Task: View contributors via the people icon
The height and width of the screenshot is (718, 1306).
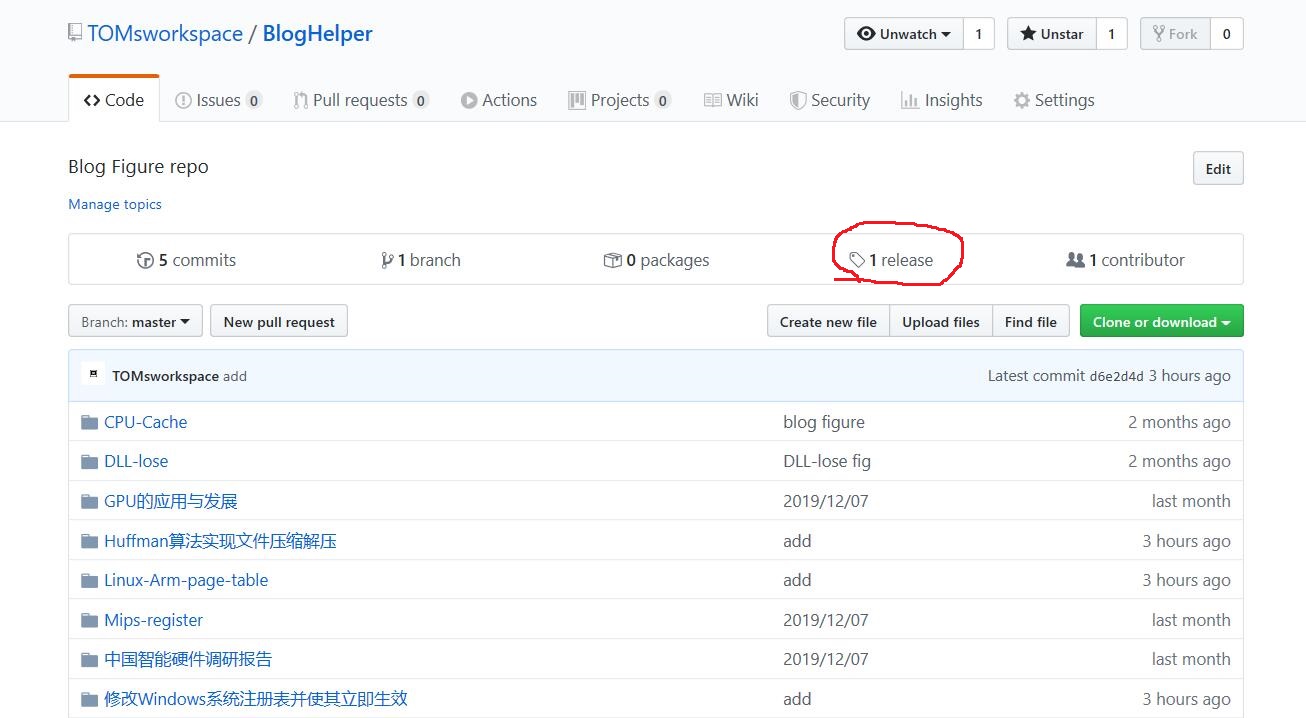Action: click(x=1076, y=259)
